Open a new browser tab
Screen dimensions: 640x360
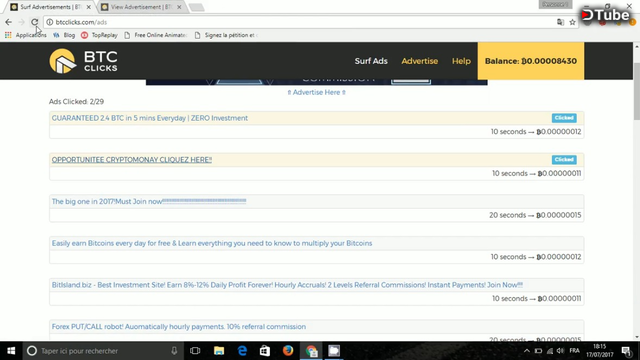[196, 7]
